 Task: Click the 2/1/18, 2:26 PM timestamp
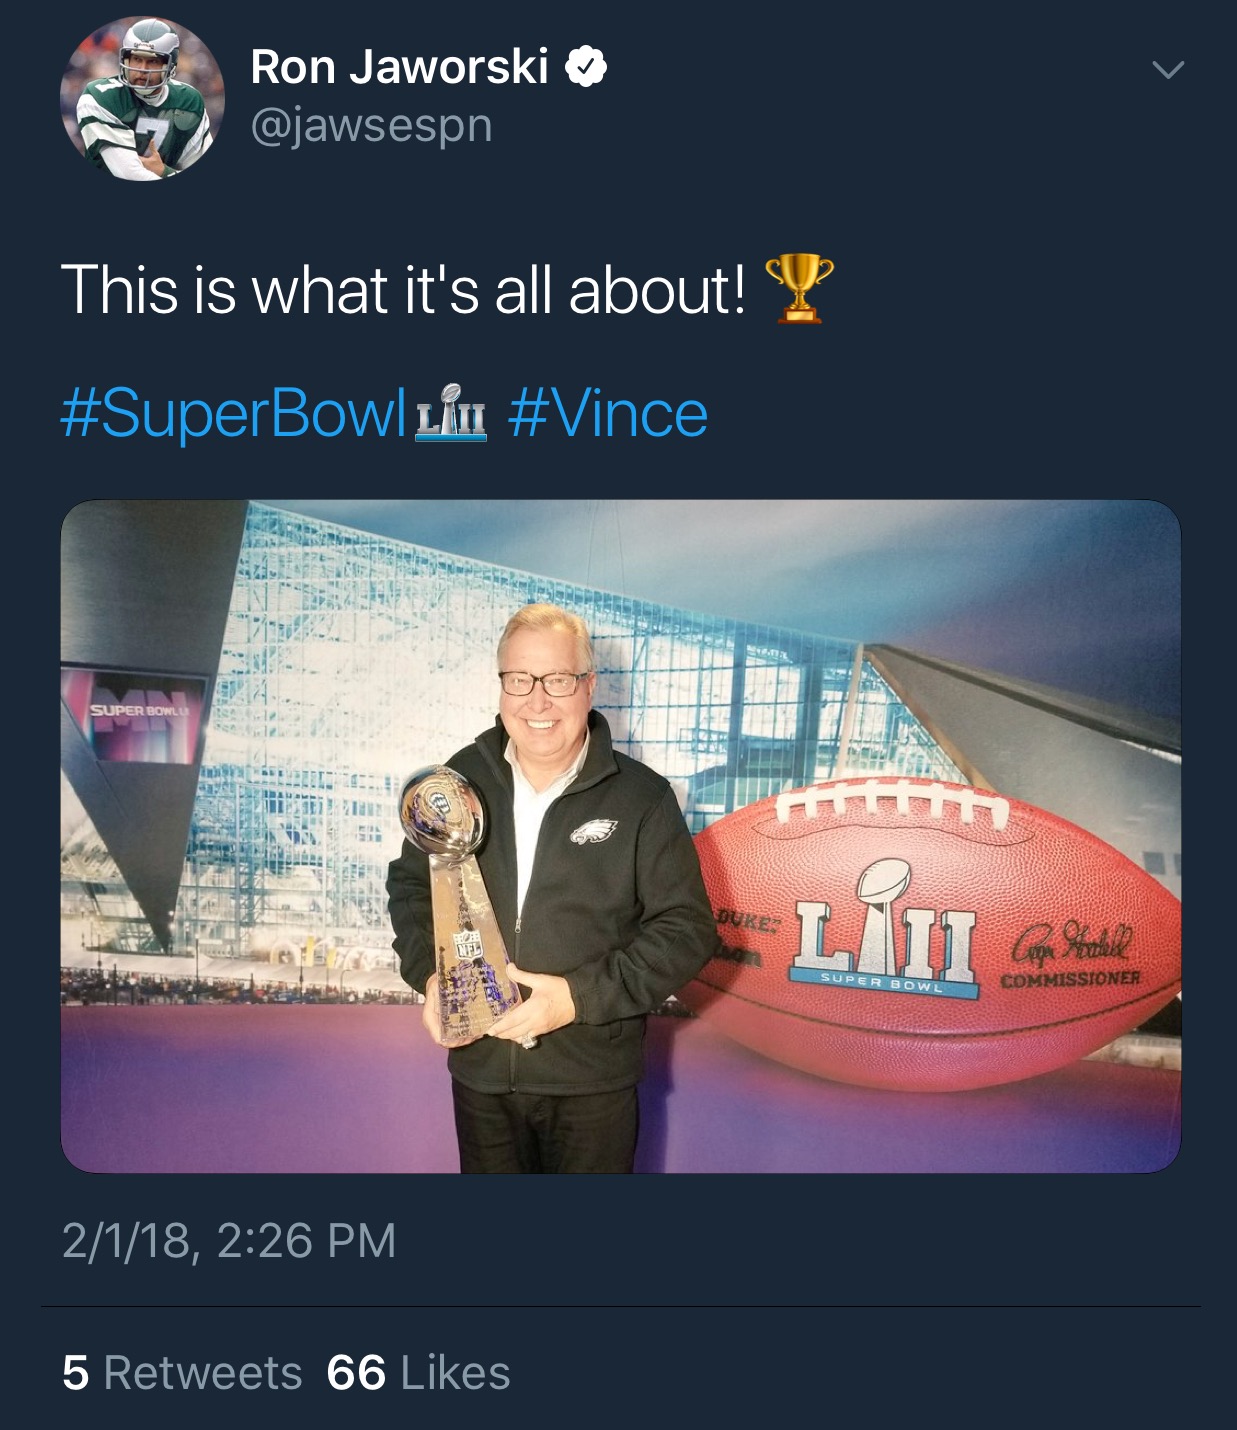pos(229,1241)
